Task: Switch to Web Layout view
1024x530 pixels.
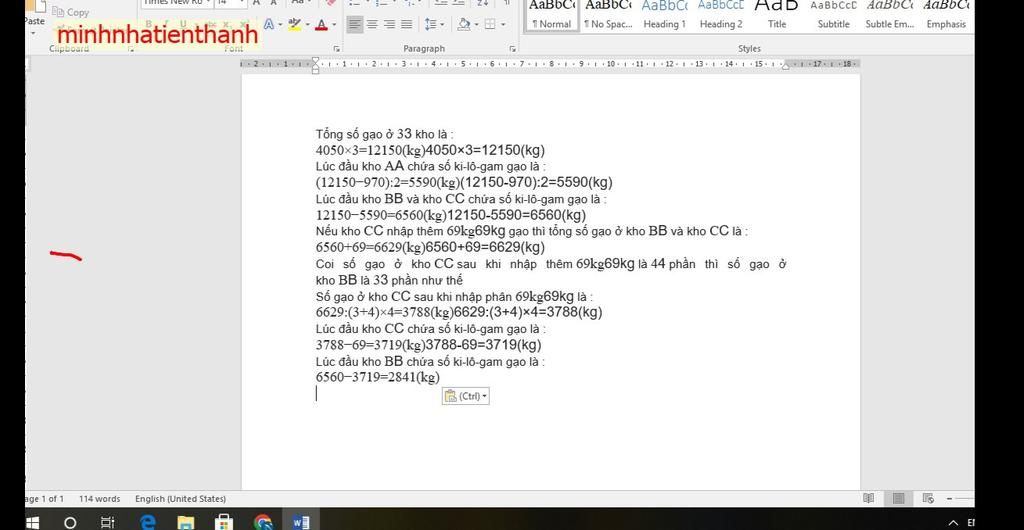Action: pos(928,499)
